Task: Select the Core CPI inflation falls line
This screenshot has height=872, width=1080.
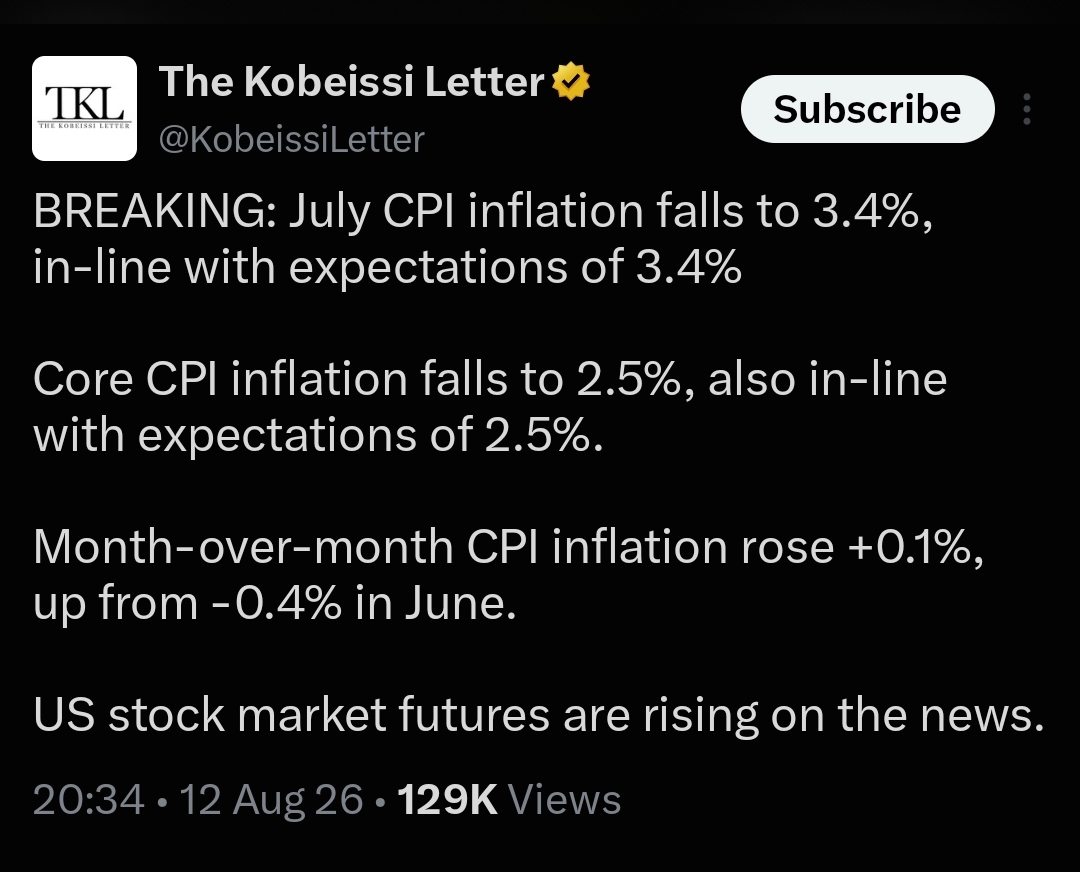Action: (490, 380)
